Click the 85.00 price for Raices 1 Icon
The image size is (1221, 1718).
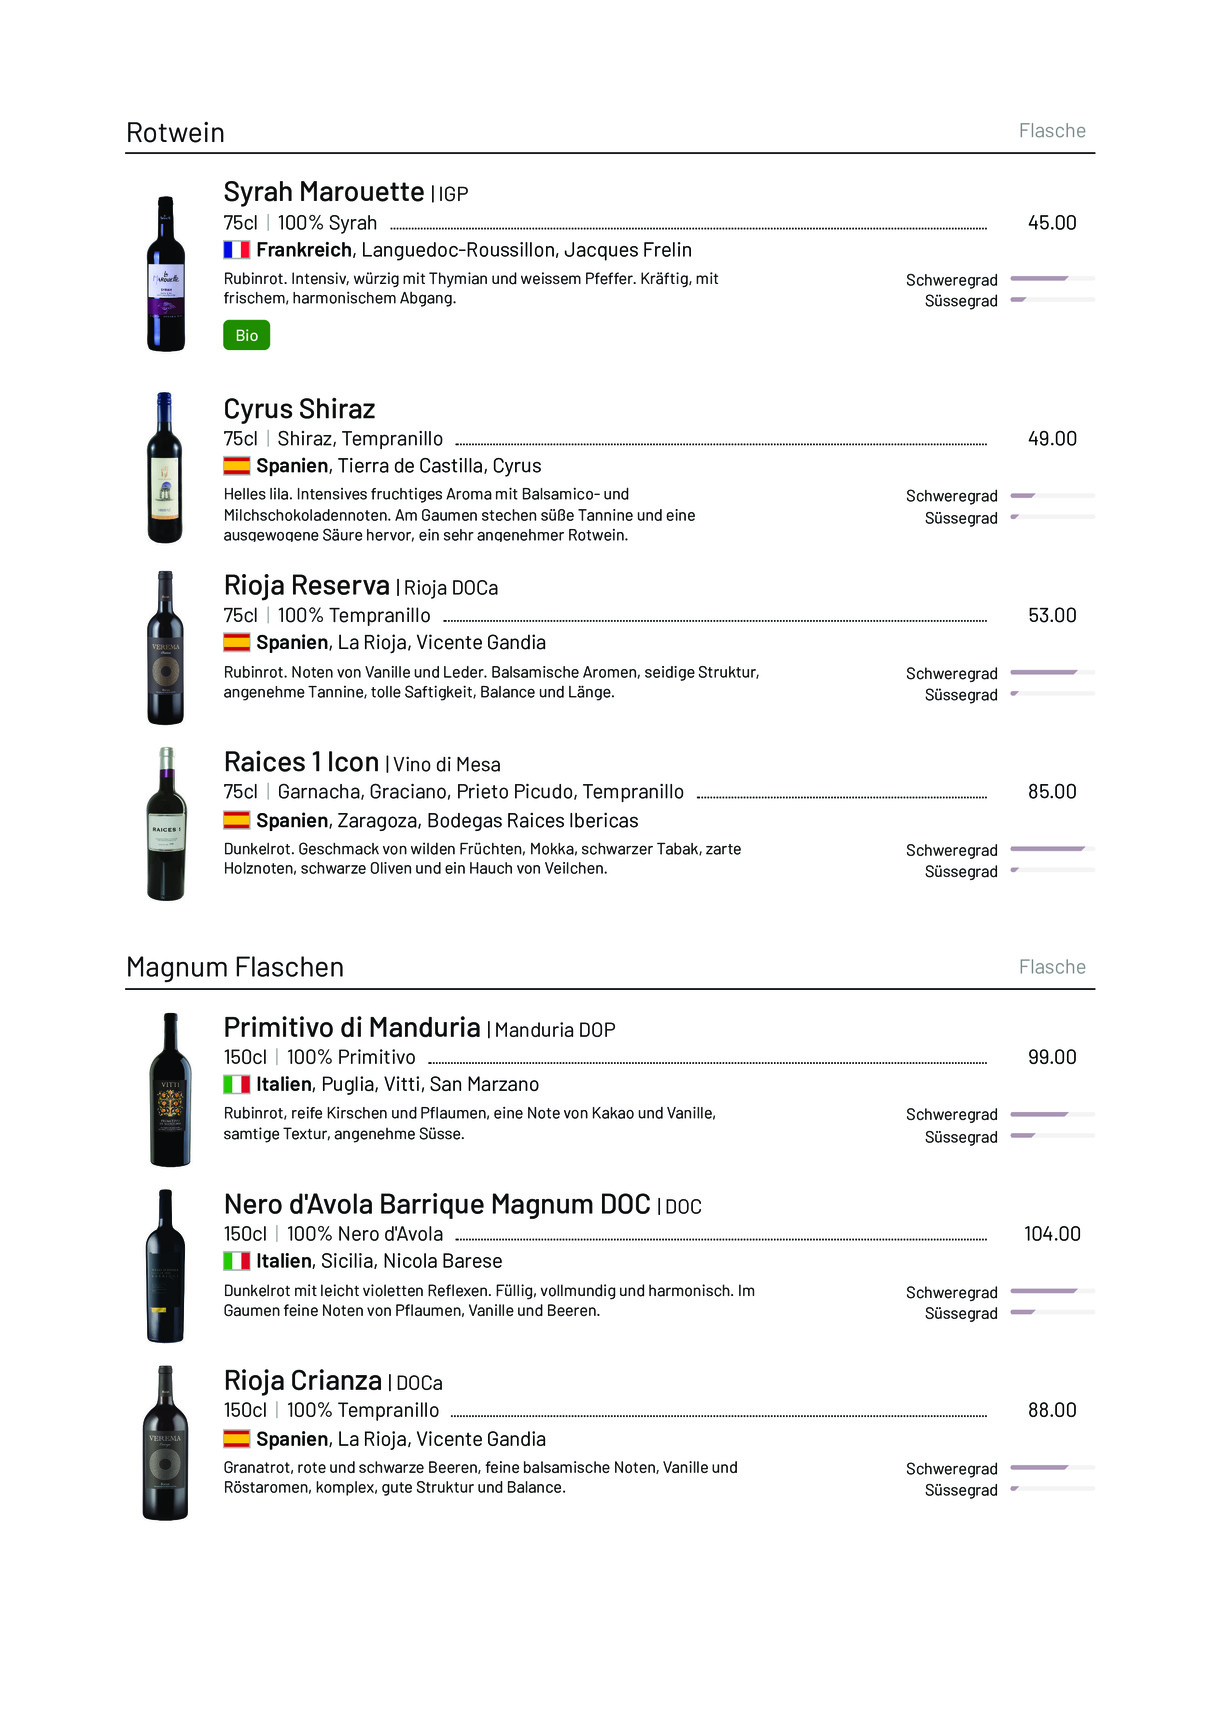pos(1052,792)
